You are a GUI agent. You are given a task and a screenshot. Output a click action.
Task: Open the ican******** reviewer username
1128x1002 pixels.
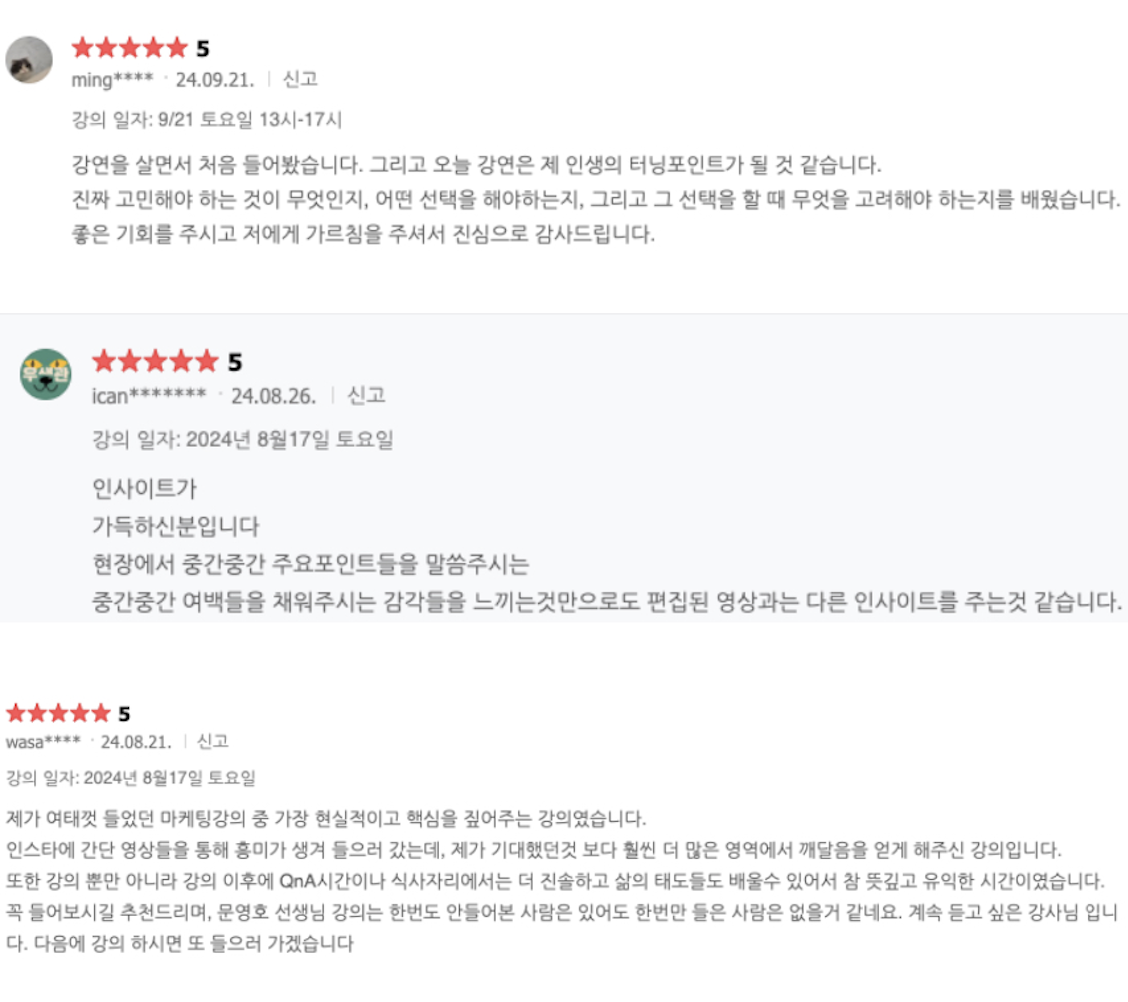(149, 396)
